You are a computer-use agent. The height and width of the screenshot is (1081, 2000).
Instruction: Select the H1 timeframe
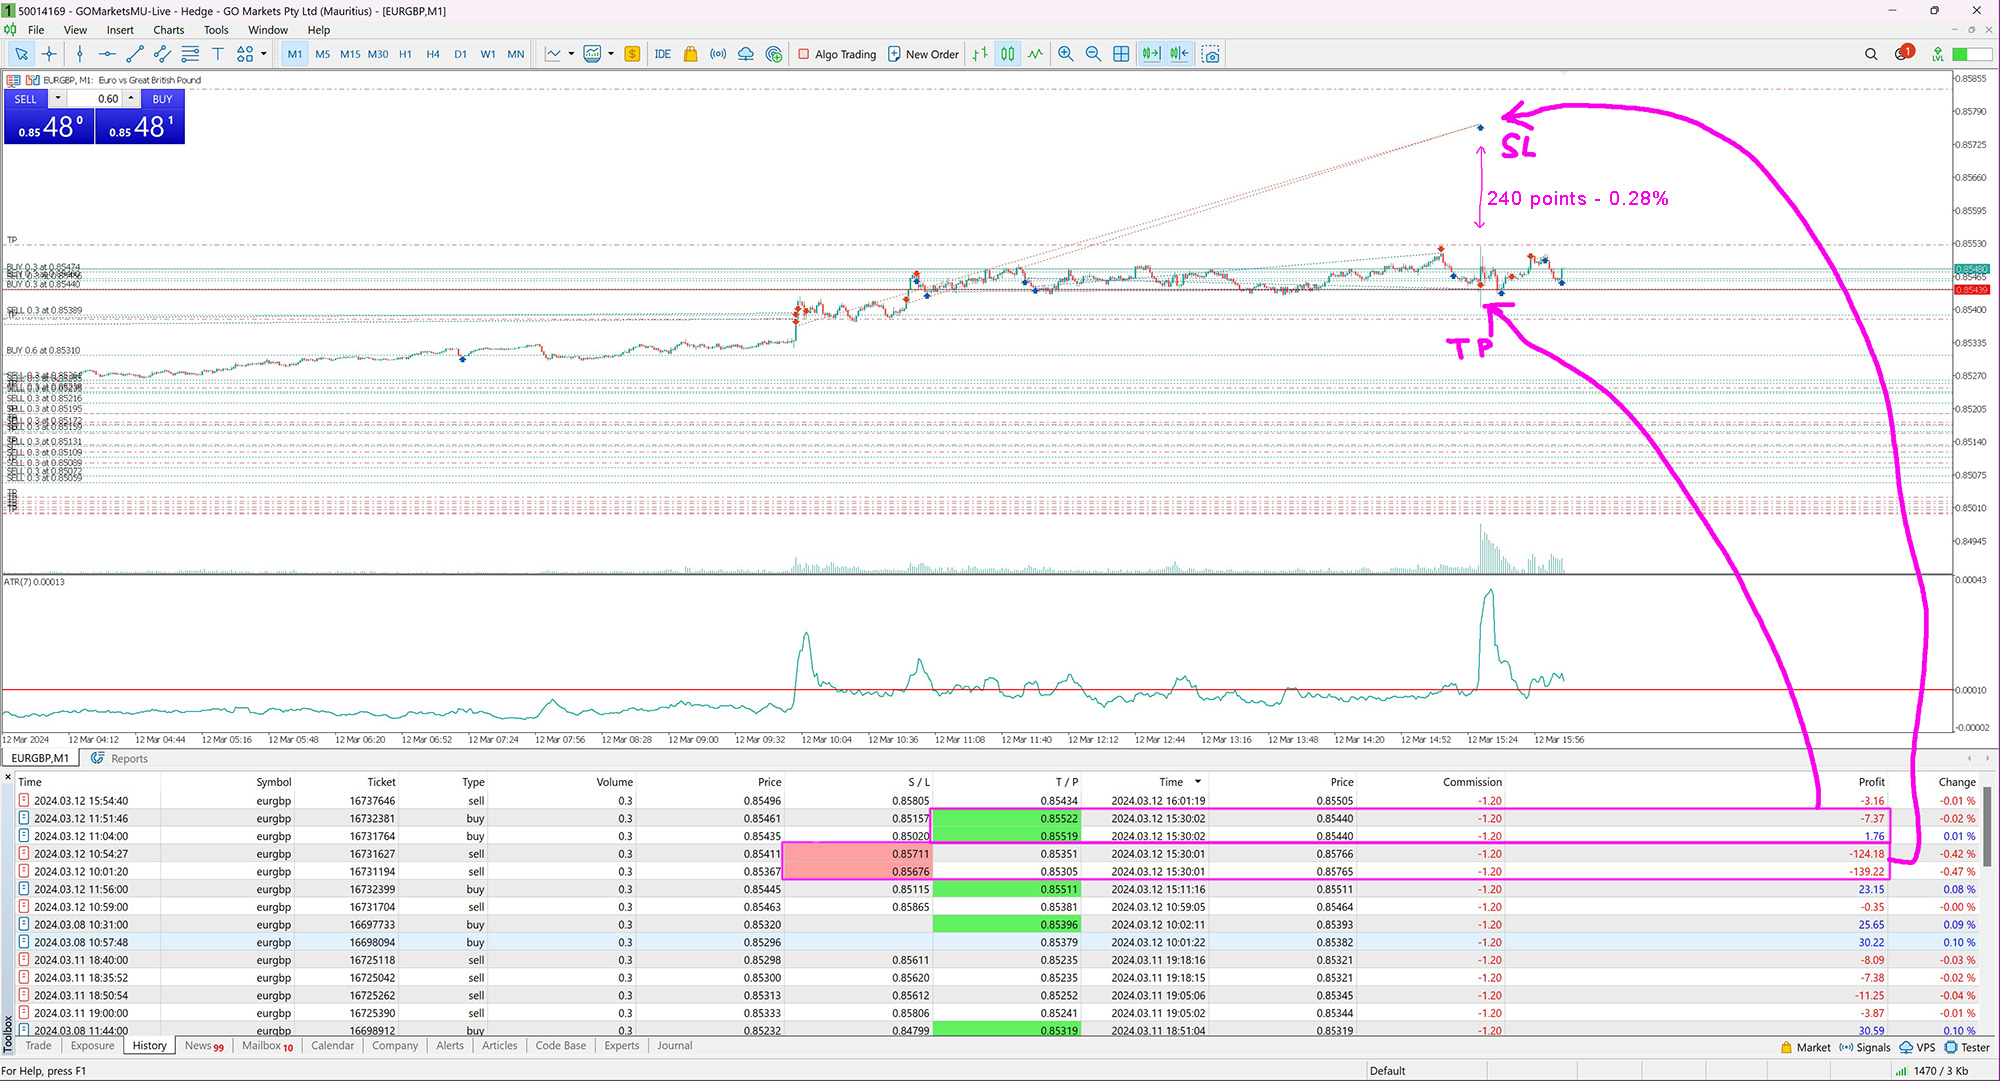[x=405, y=54]
